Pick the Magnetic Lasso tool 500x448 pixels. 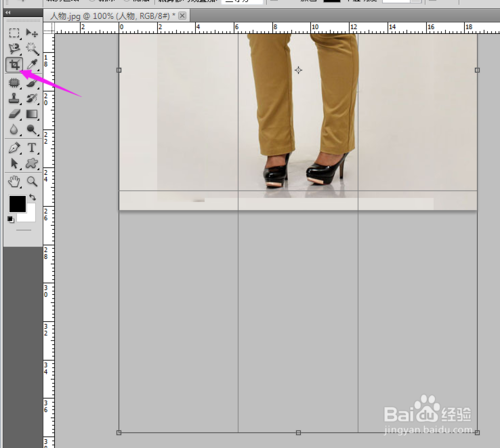click(14, 49)
